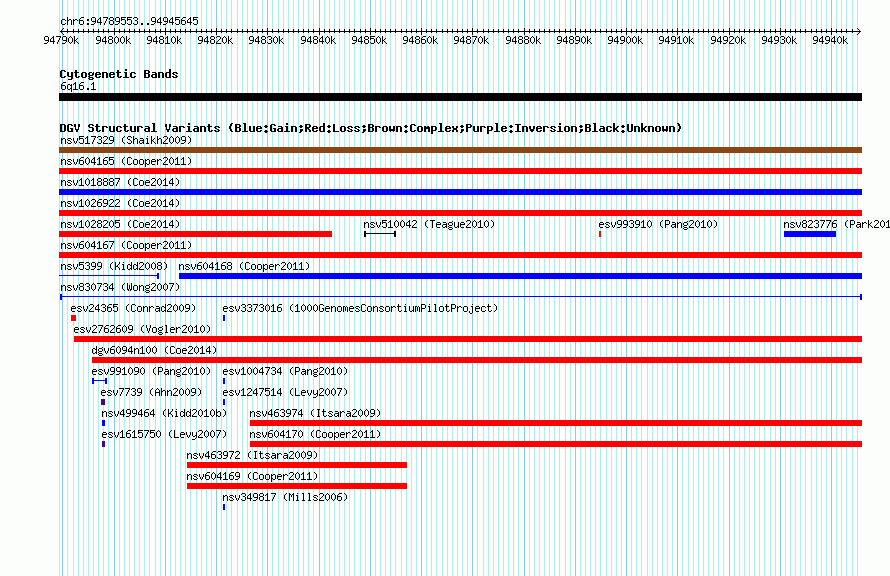Viewport: 890px width, 576px height.
Task: Open nsv604168 (Cooper2011) label
Action: tap(244, 266)
